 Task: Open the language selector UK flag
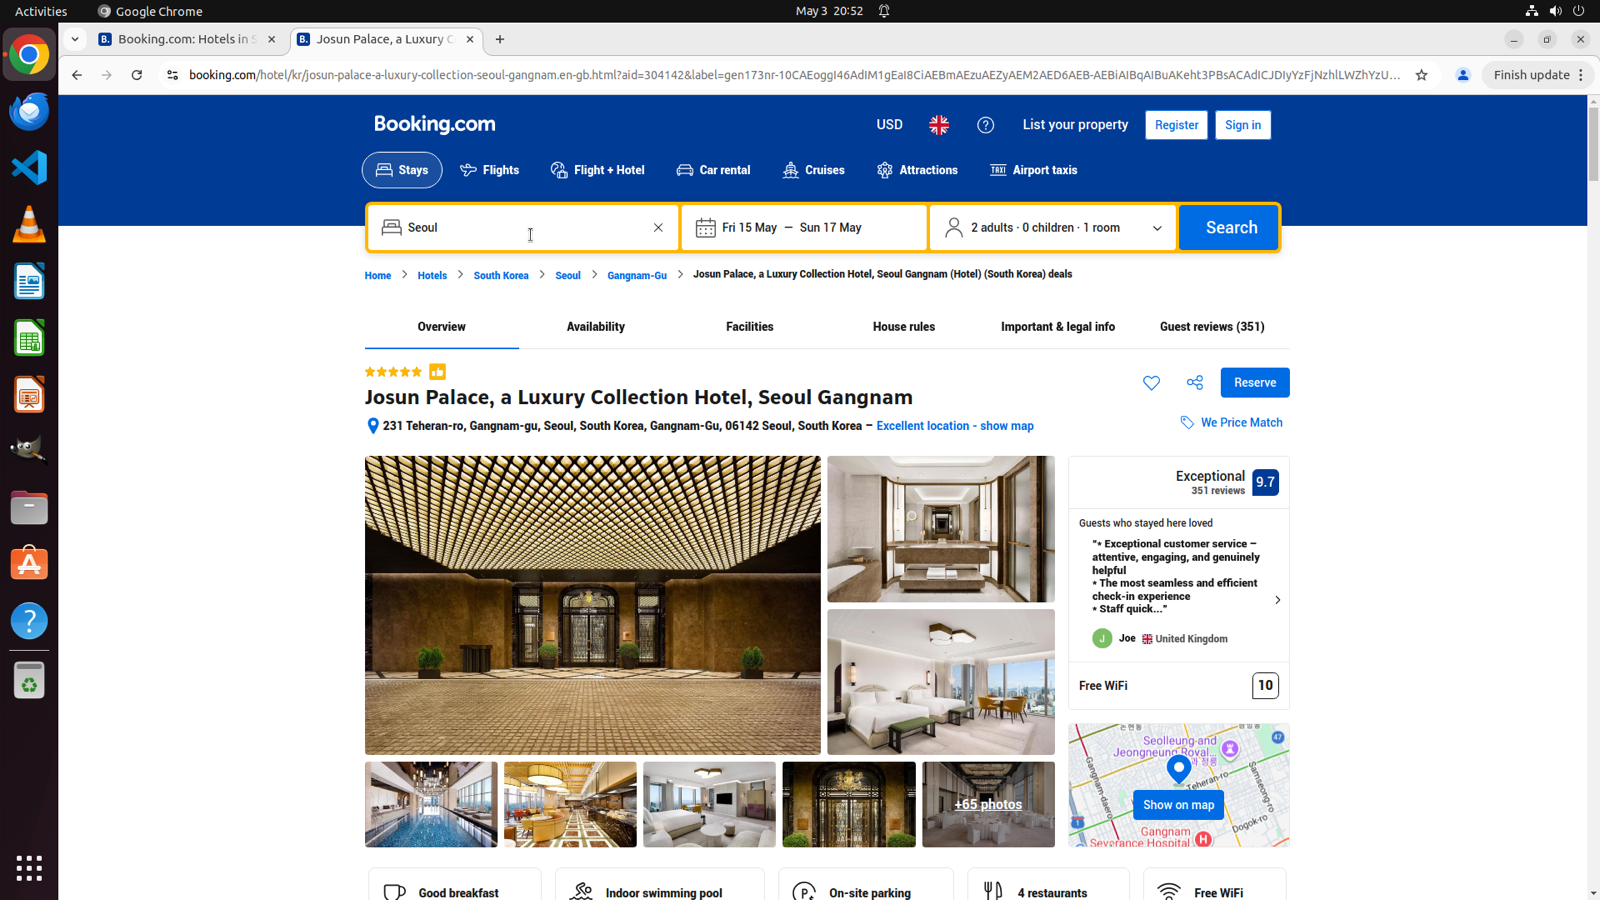click(x=939, y=125)
